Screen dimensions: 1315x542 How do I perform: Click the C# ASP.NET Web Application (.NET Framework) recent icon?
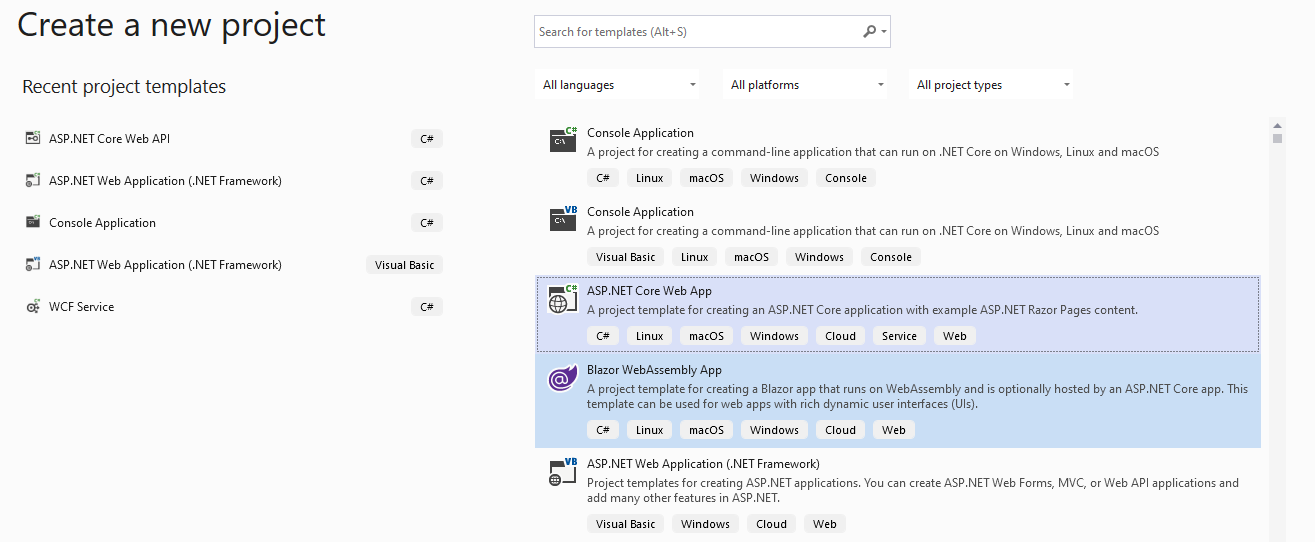33,181
